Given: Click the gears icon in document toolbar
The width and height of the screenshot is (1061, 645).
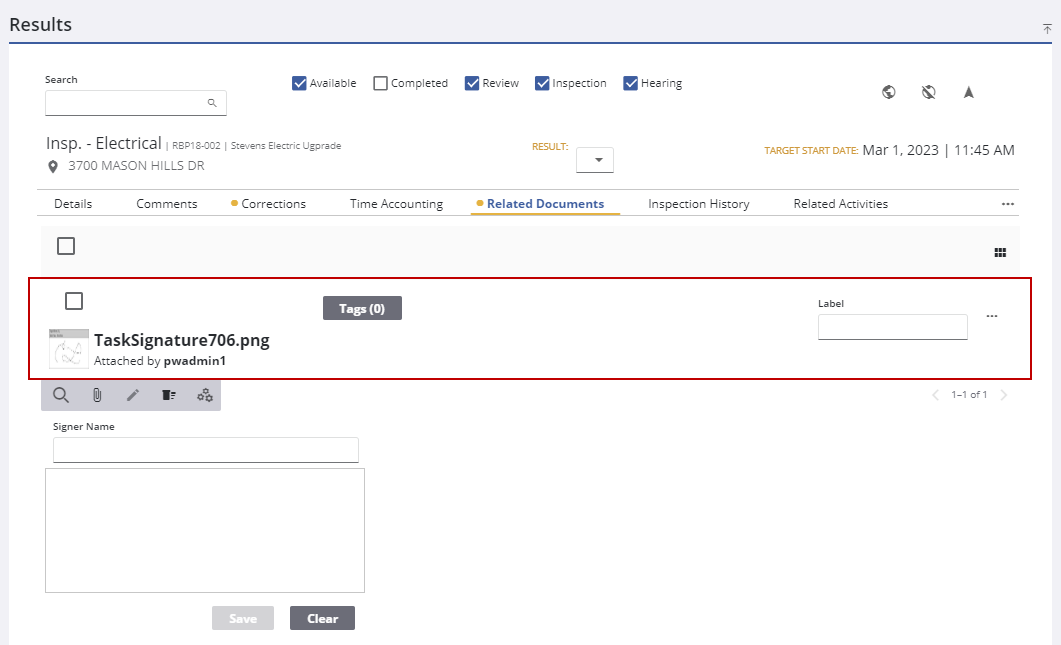Looking at the screenshot, I should coord(205,395).
